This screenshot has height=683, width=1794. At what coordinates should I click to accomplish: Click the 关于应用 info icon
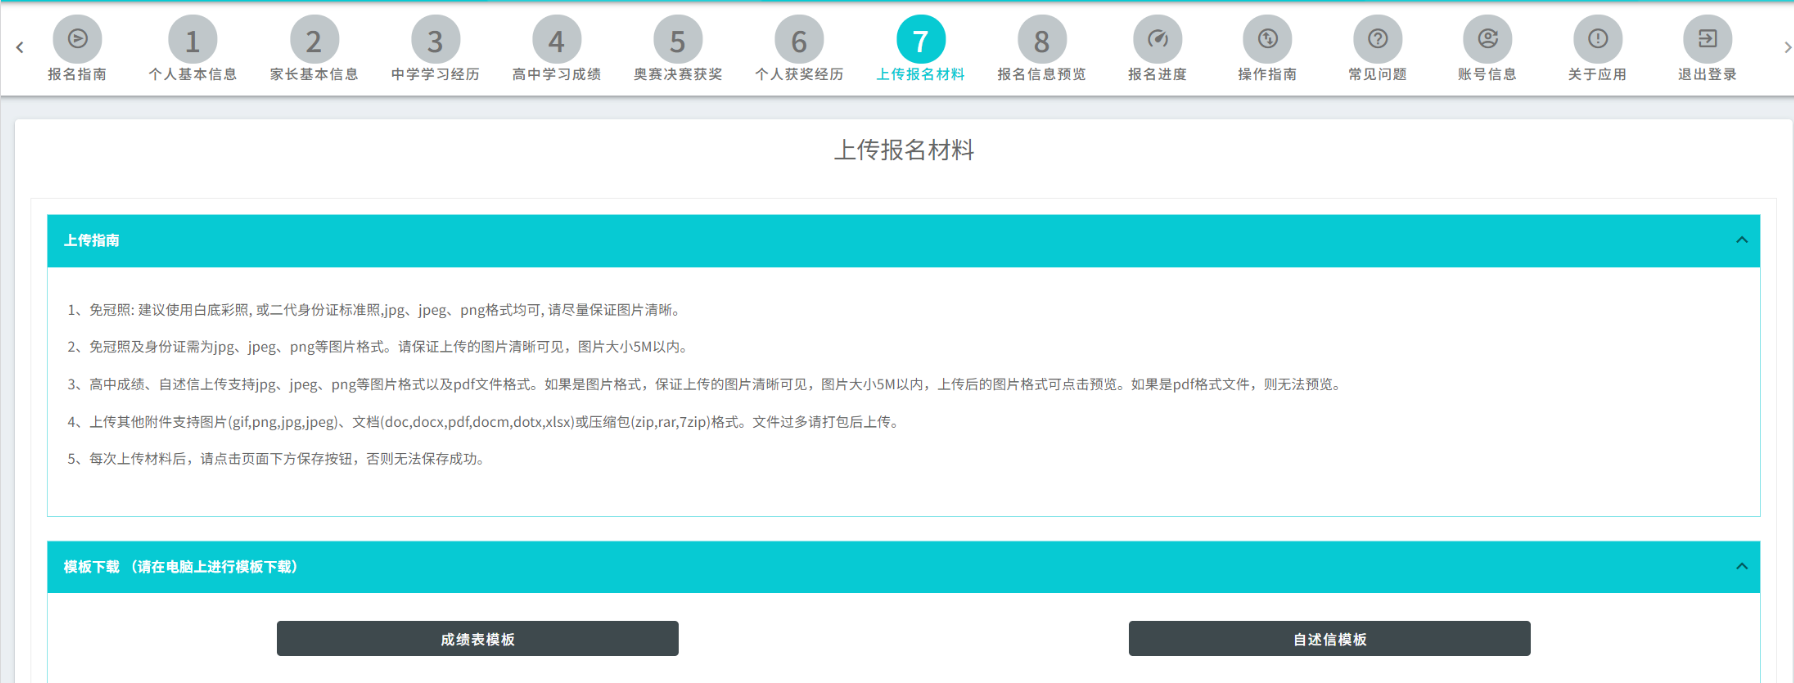[1597, 40]
